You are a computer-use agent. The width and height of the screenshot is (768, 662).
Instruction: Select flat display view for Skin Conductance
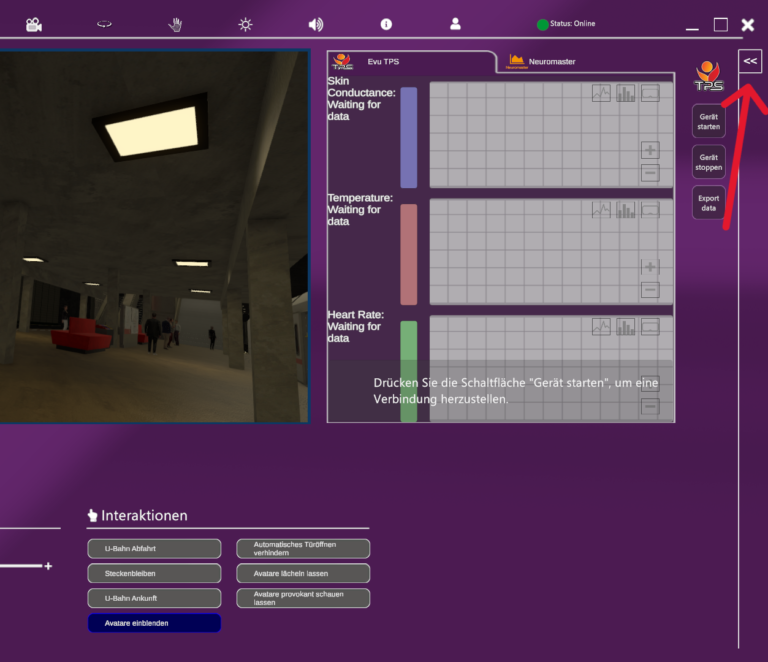tap(650, 93)
